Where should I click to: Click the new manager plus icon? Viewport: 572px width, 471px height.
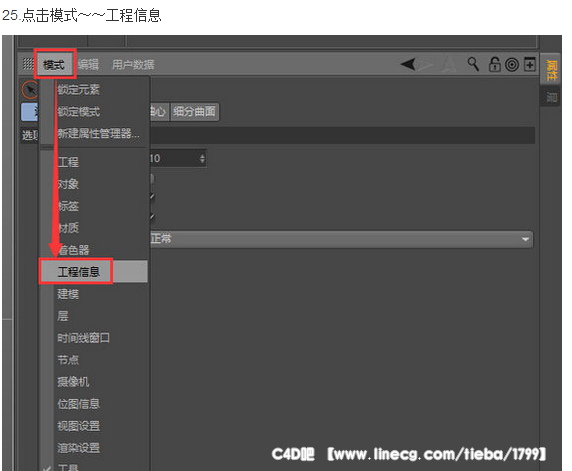click(x=530, y=64)
